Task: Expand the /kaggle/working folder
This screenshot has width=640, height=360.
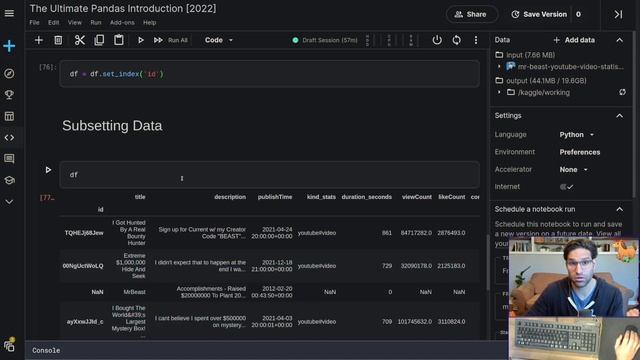Action: 499,92
